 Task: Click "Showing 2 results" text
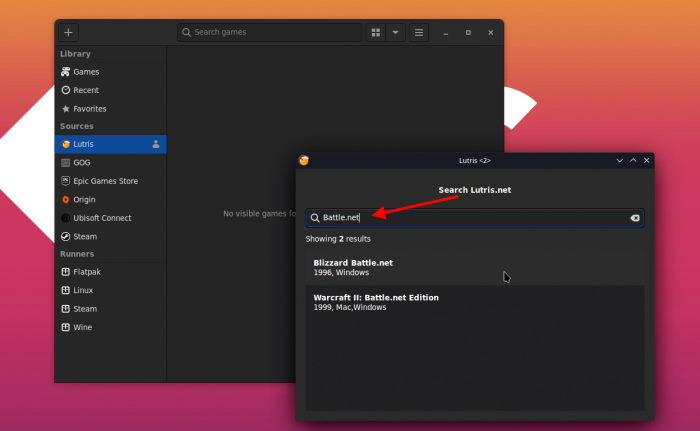tap(338, 239)
